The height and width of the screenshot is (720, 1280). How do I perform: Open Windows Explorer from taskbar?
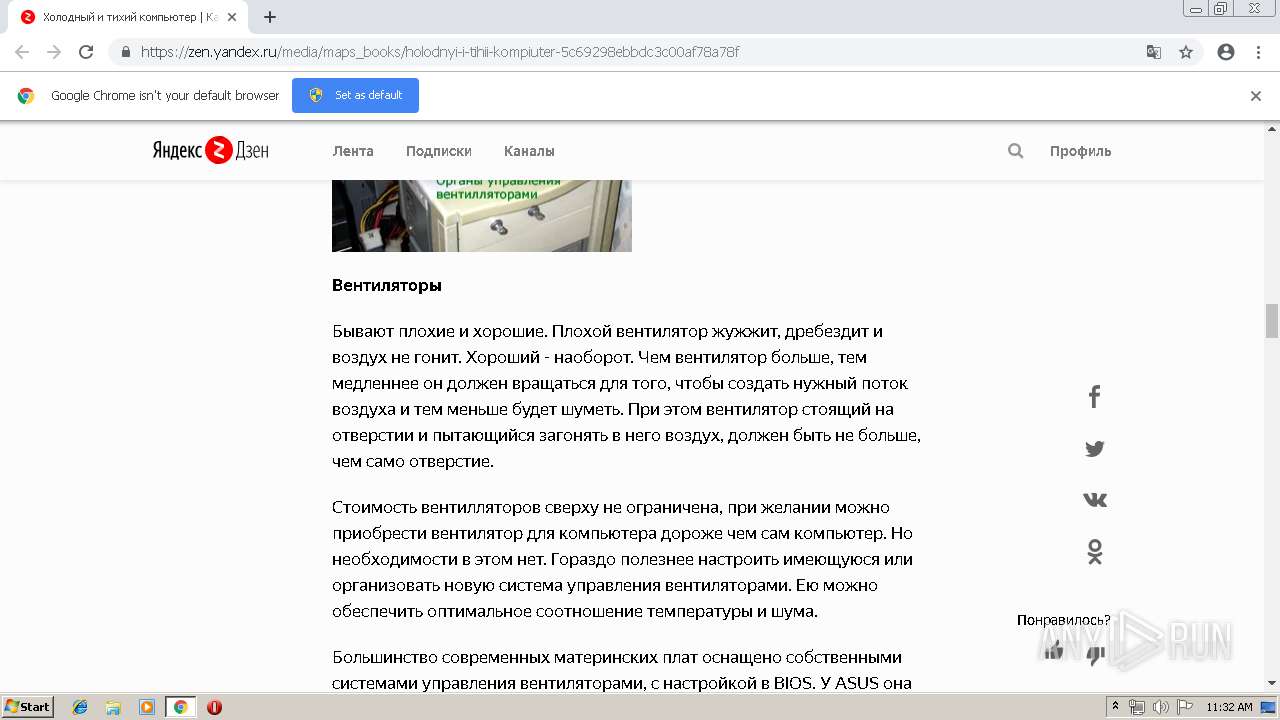coord(113,707)
